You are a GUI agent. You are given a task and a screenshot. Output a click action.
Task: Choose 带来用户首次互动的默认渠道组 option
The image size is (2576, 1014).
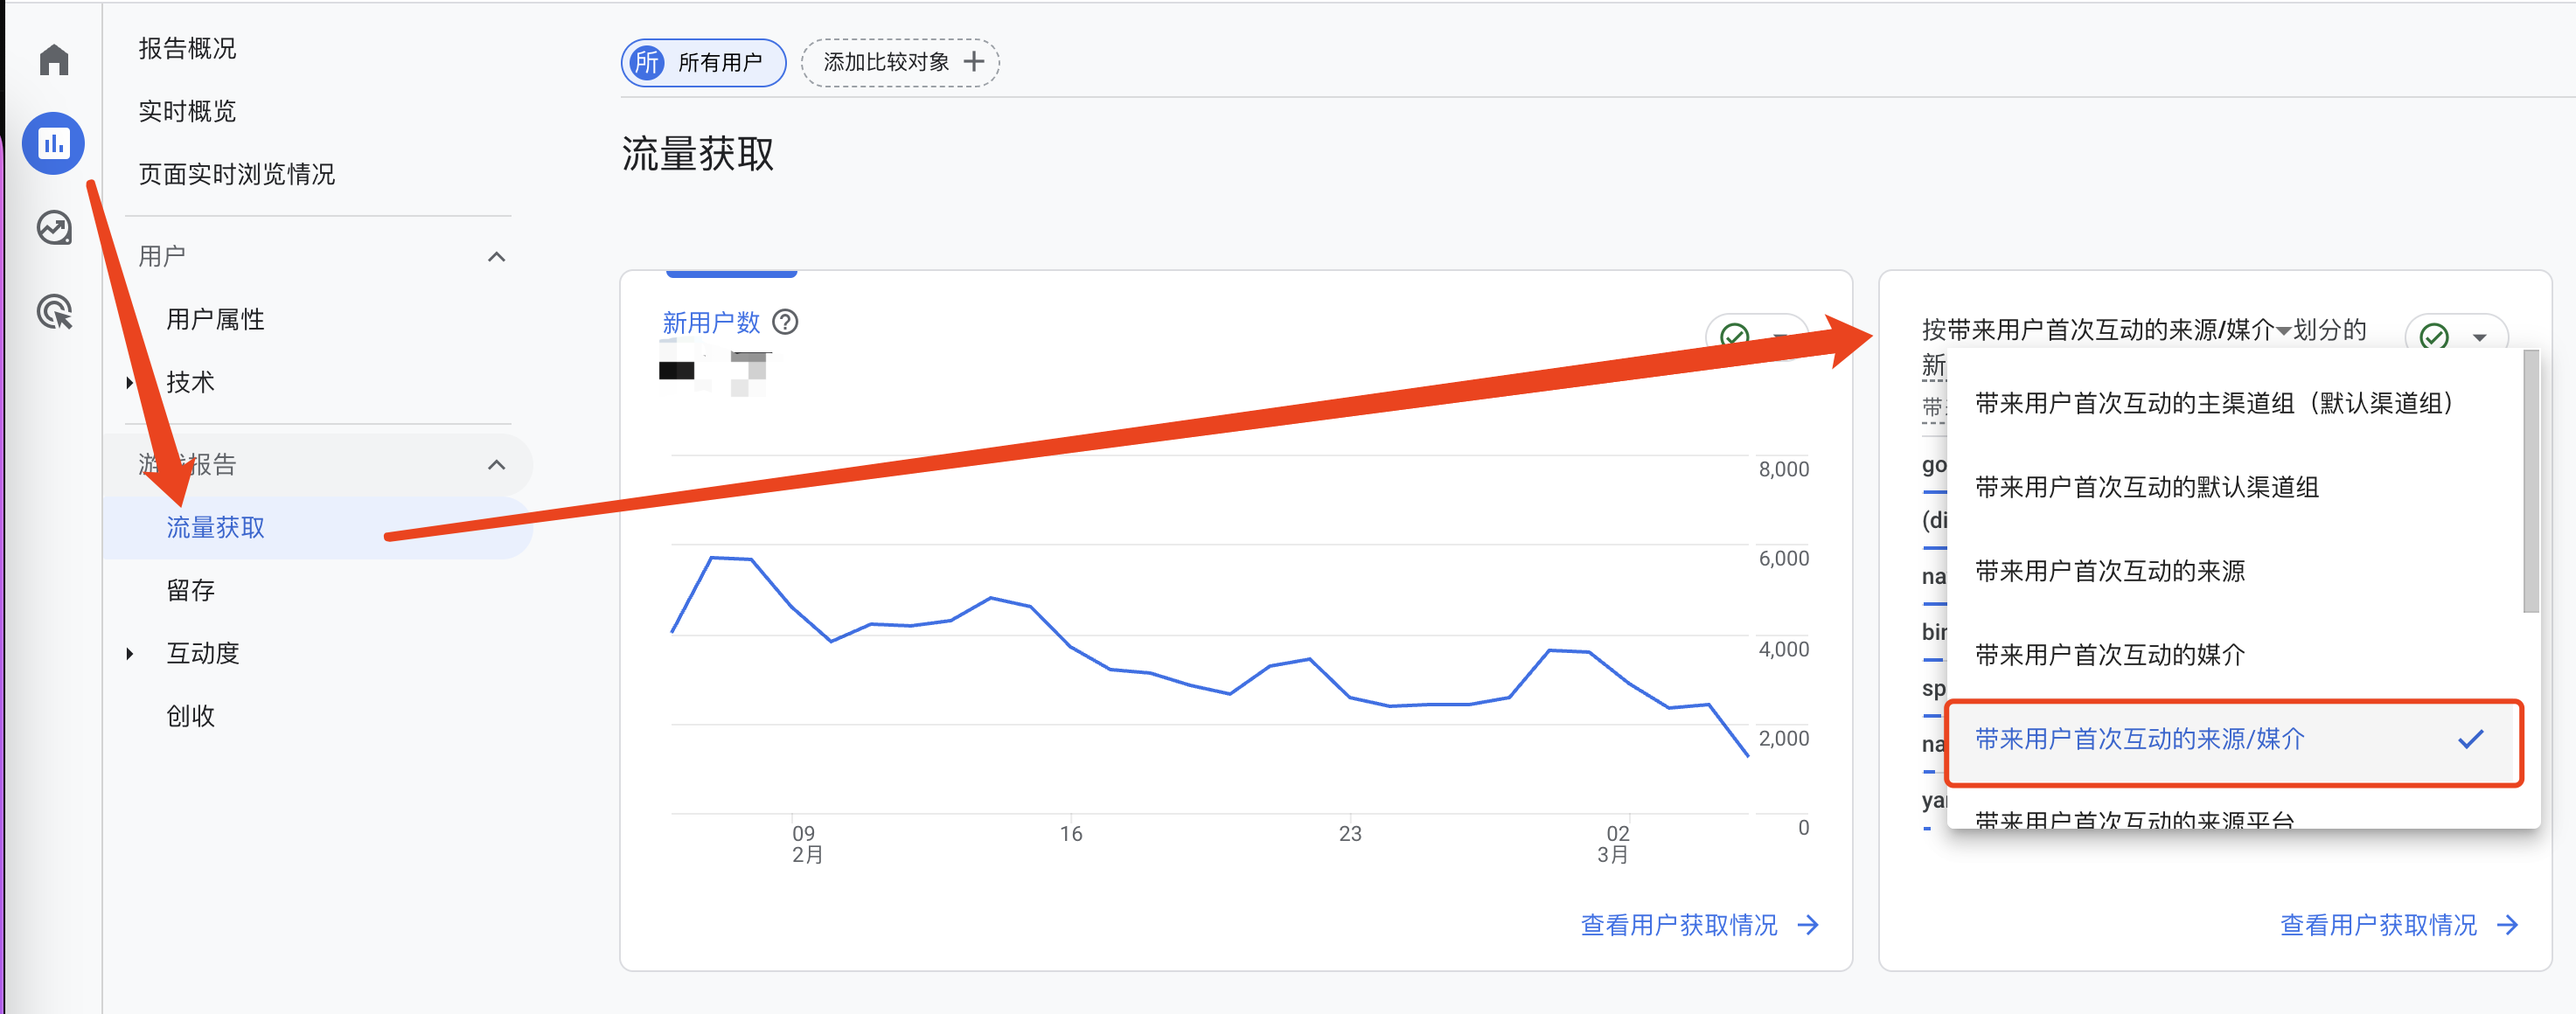tap(2235, 487)
